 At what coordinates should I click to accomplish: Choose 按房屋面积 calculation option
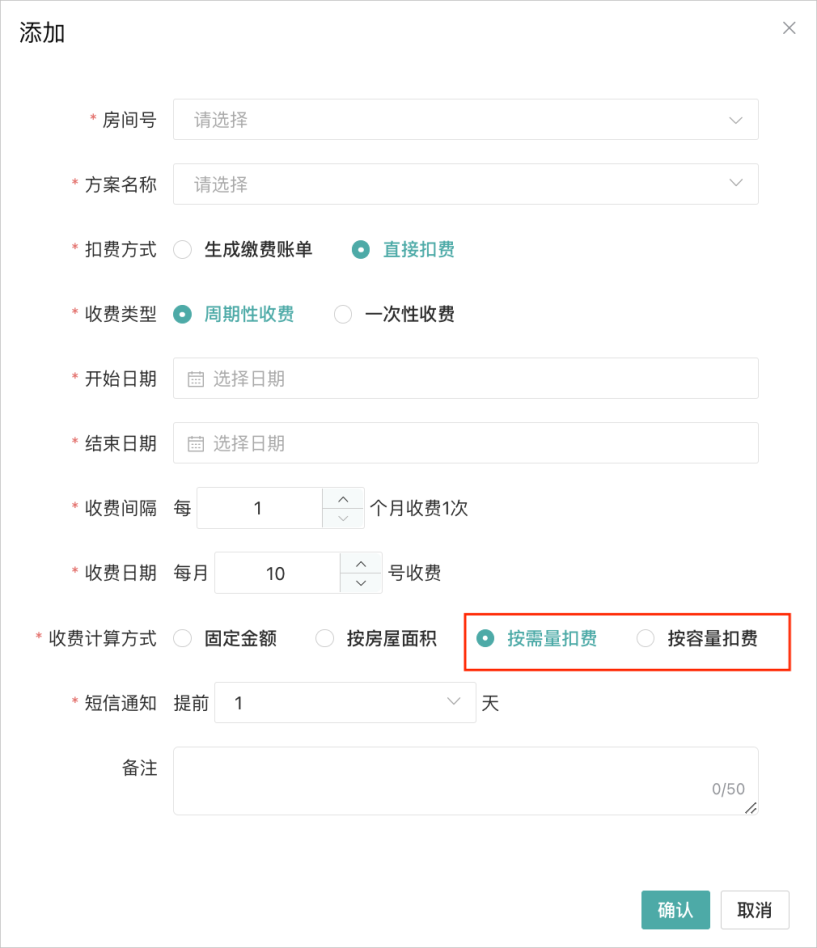pyautogui.click(x=325, y=638)
